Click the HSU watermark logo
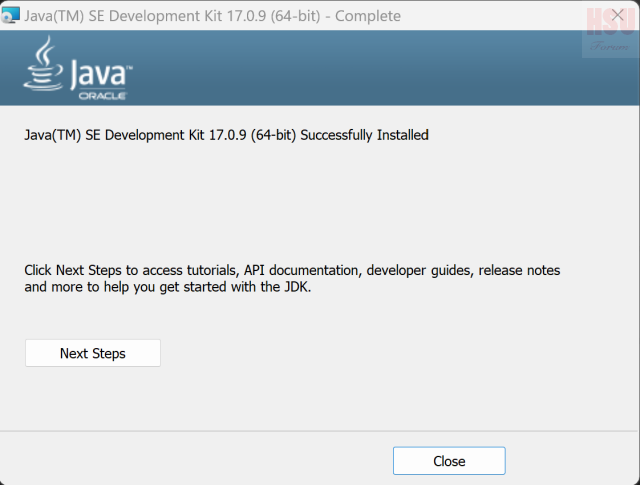Viewport: 640px width, 485px height. [610, 18]
